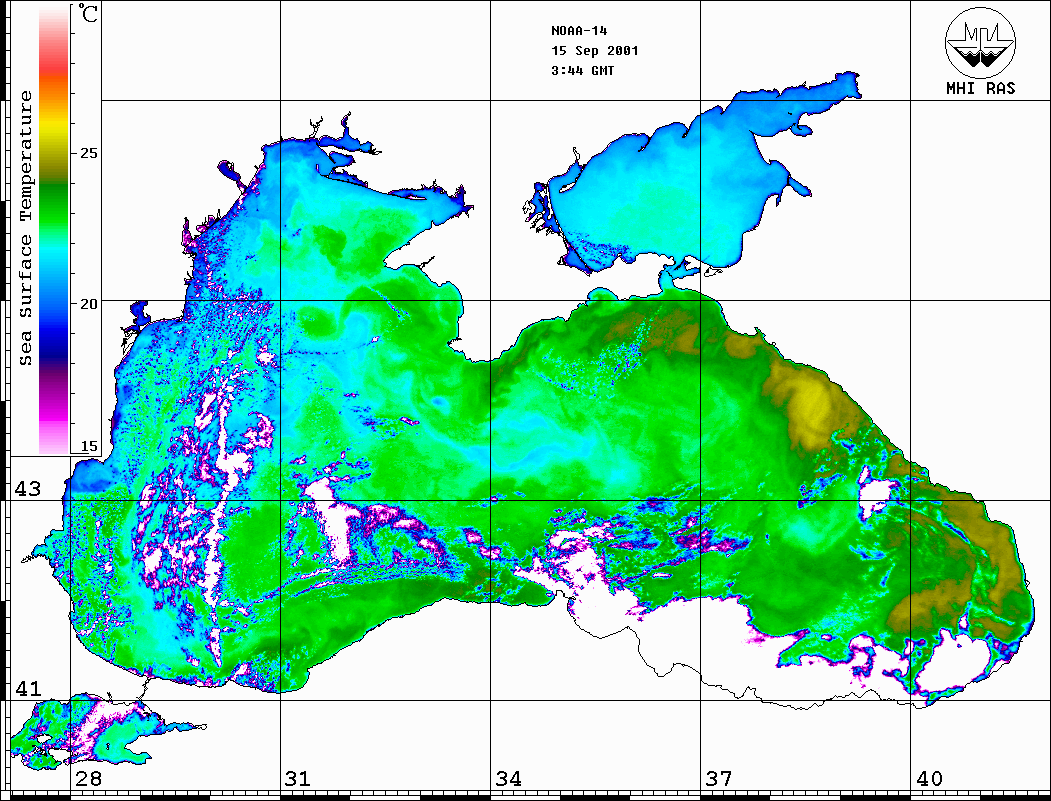Click the 20 tick on color scale
The height and width of the screenshot is (801, 1051).
[x=88, y=304]
